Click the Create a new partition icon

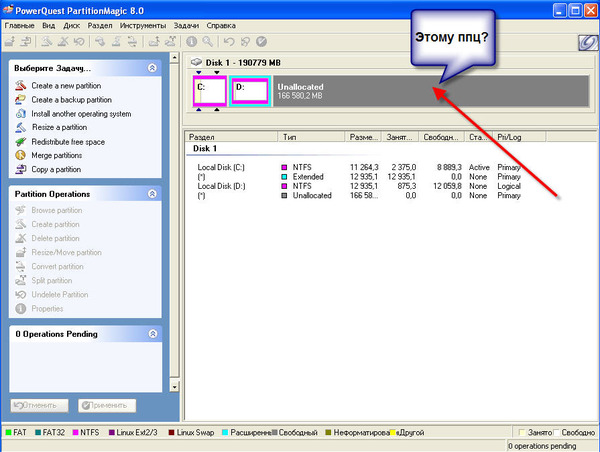(x=21, y=86)
